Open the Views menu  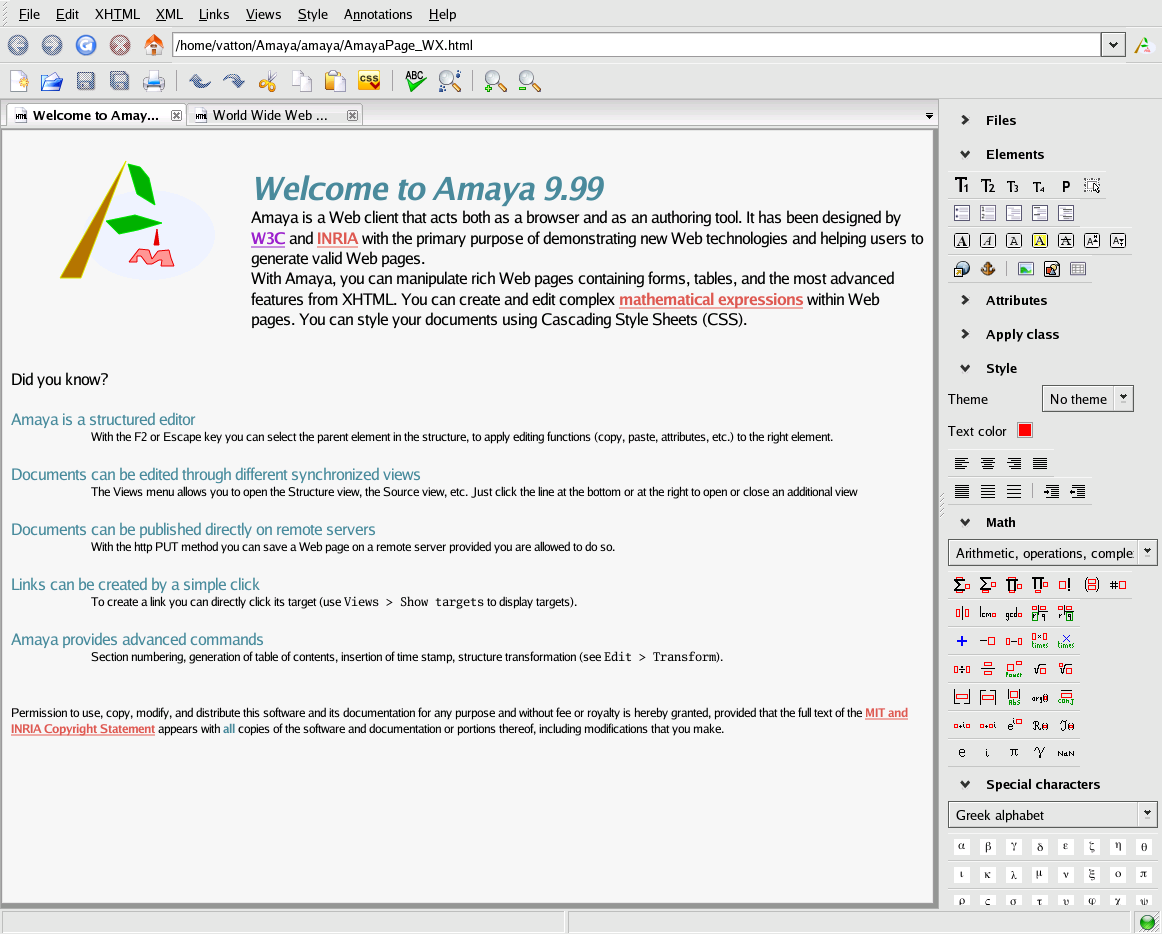tap(263, 14)
